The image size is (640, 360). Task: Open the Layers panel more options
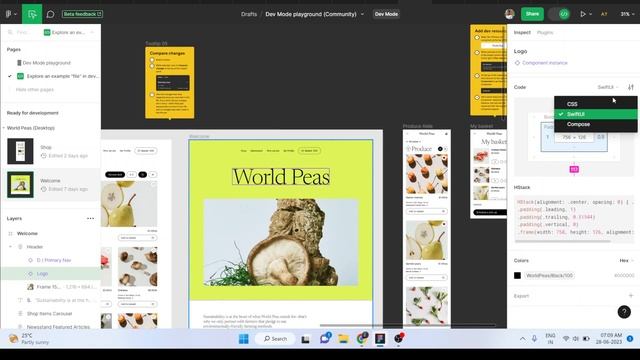coord(90,218)
